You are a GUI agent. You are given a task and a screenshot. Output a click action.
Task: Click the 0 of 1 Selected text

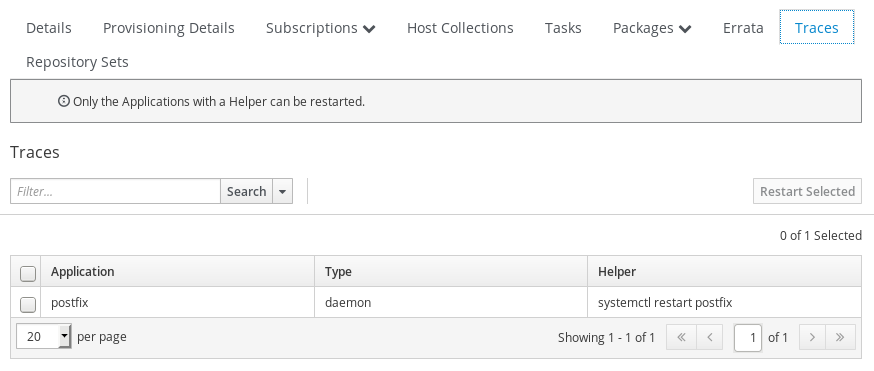click(x=820, y=236)
